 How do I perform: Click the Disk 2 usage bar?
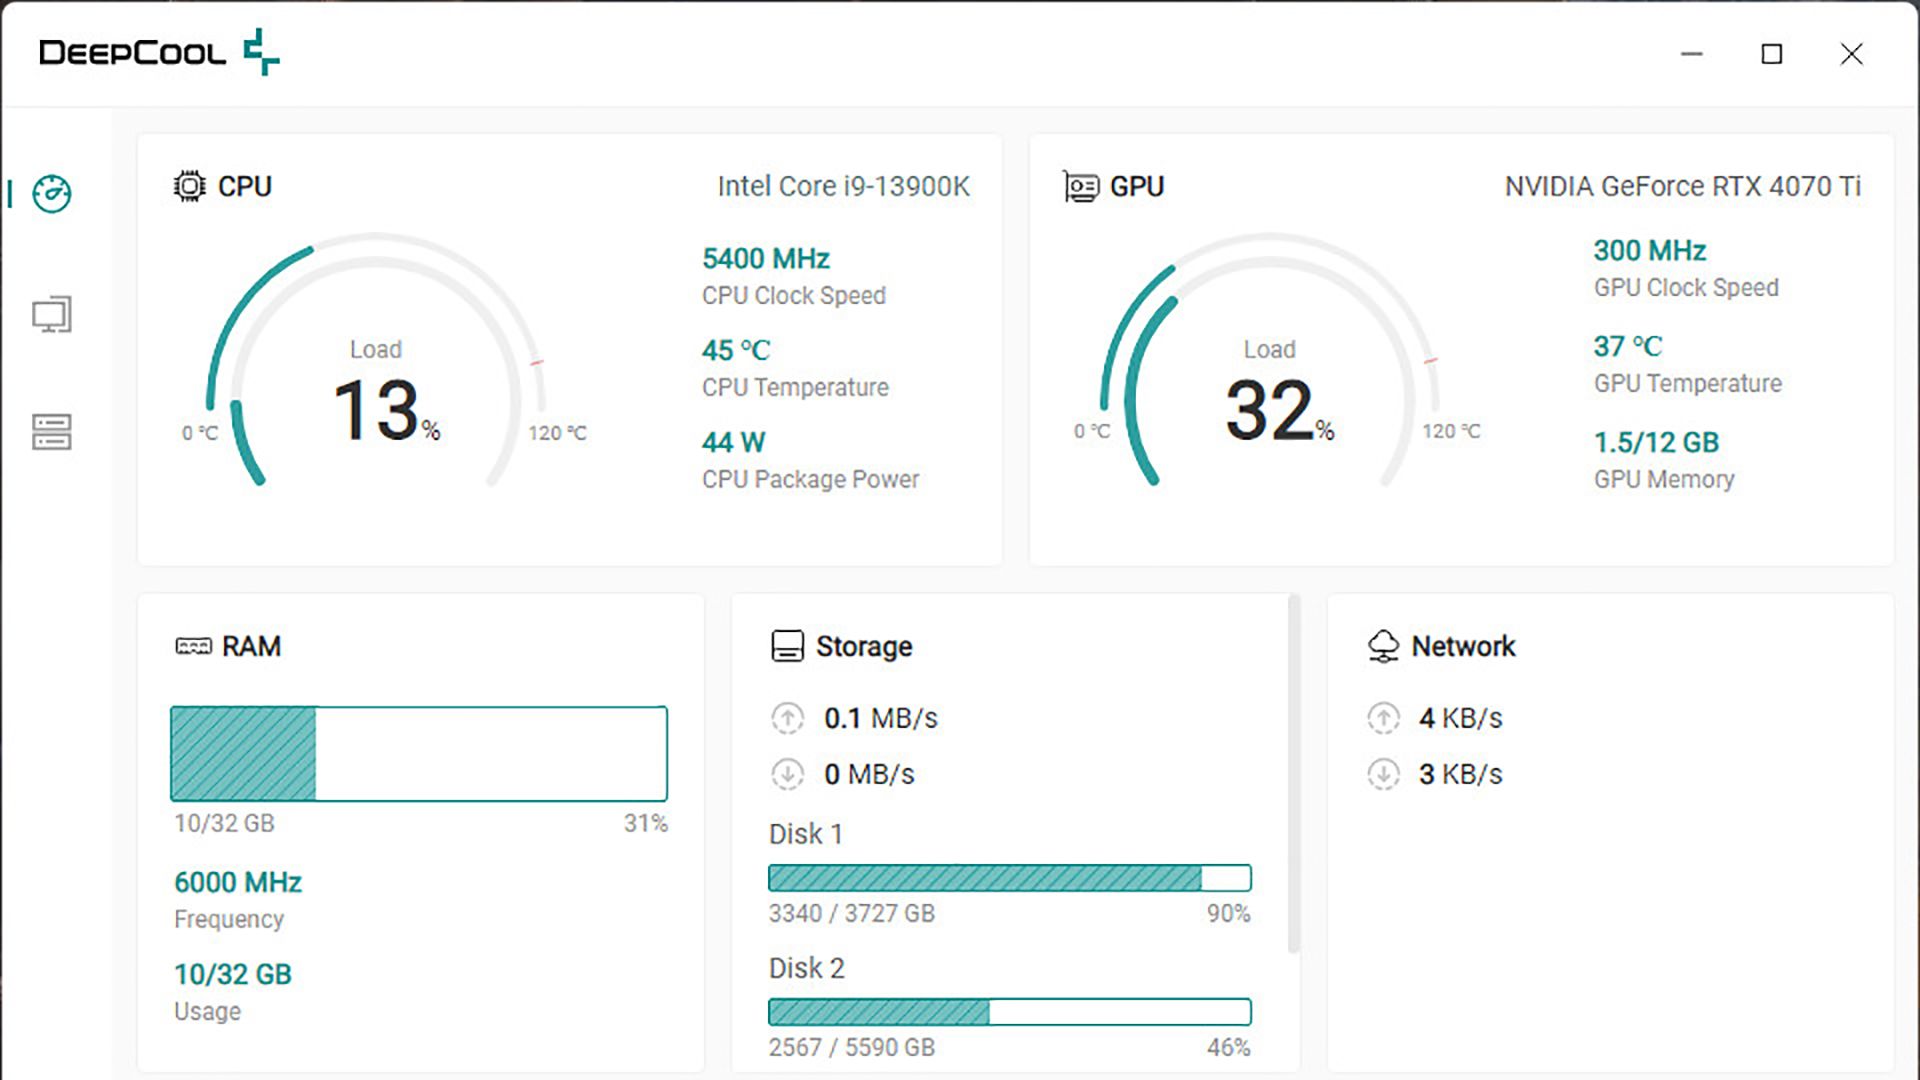click(x=1009, y=1012)
